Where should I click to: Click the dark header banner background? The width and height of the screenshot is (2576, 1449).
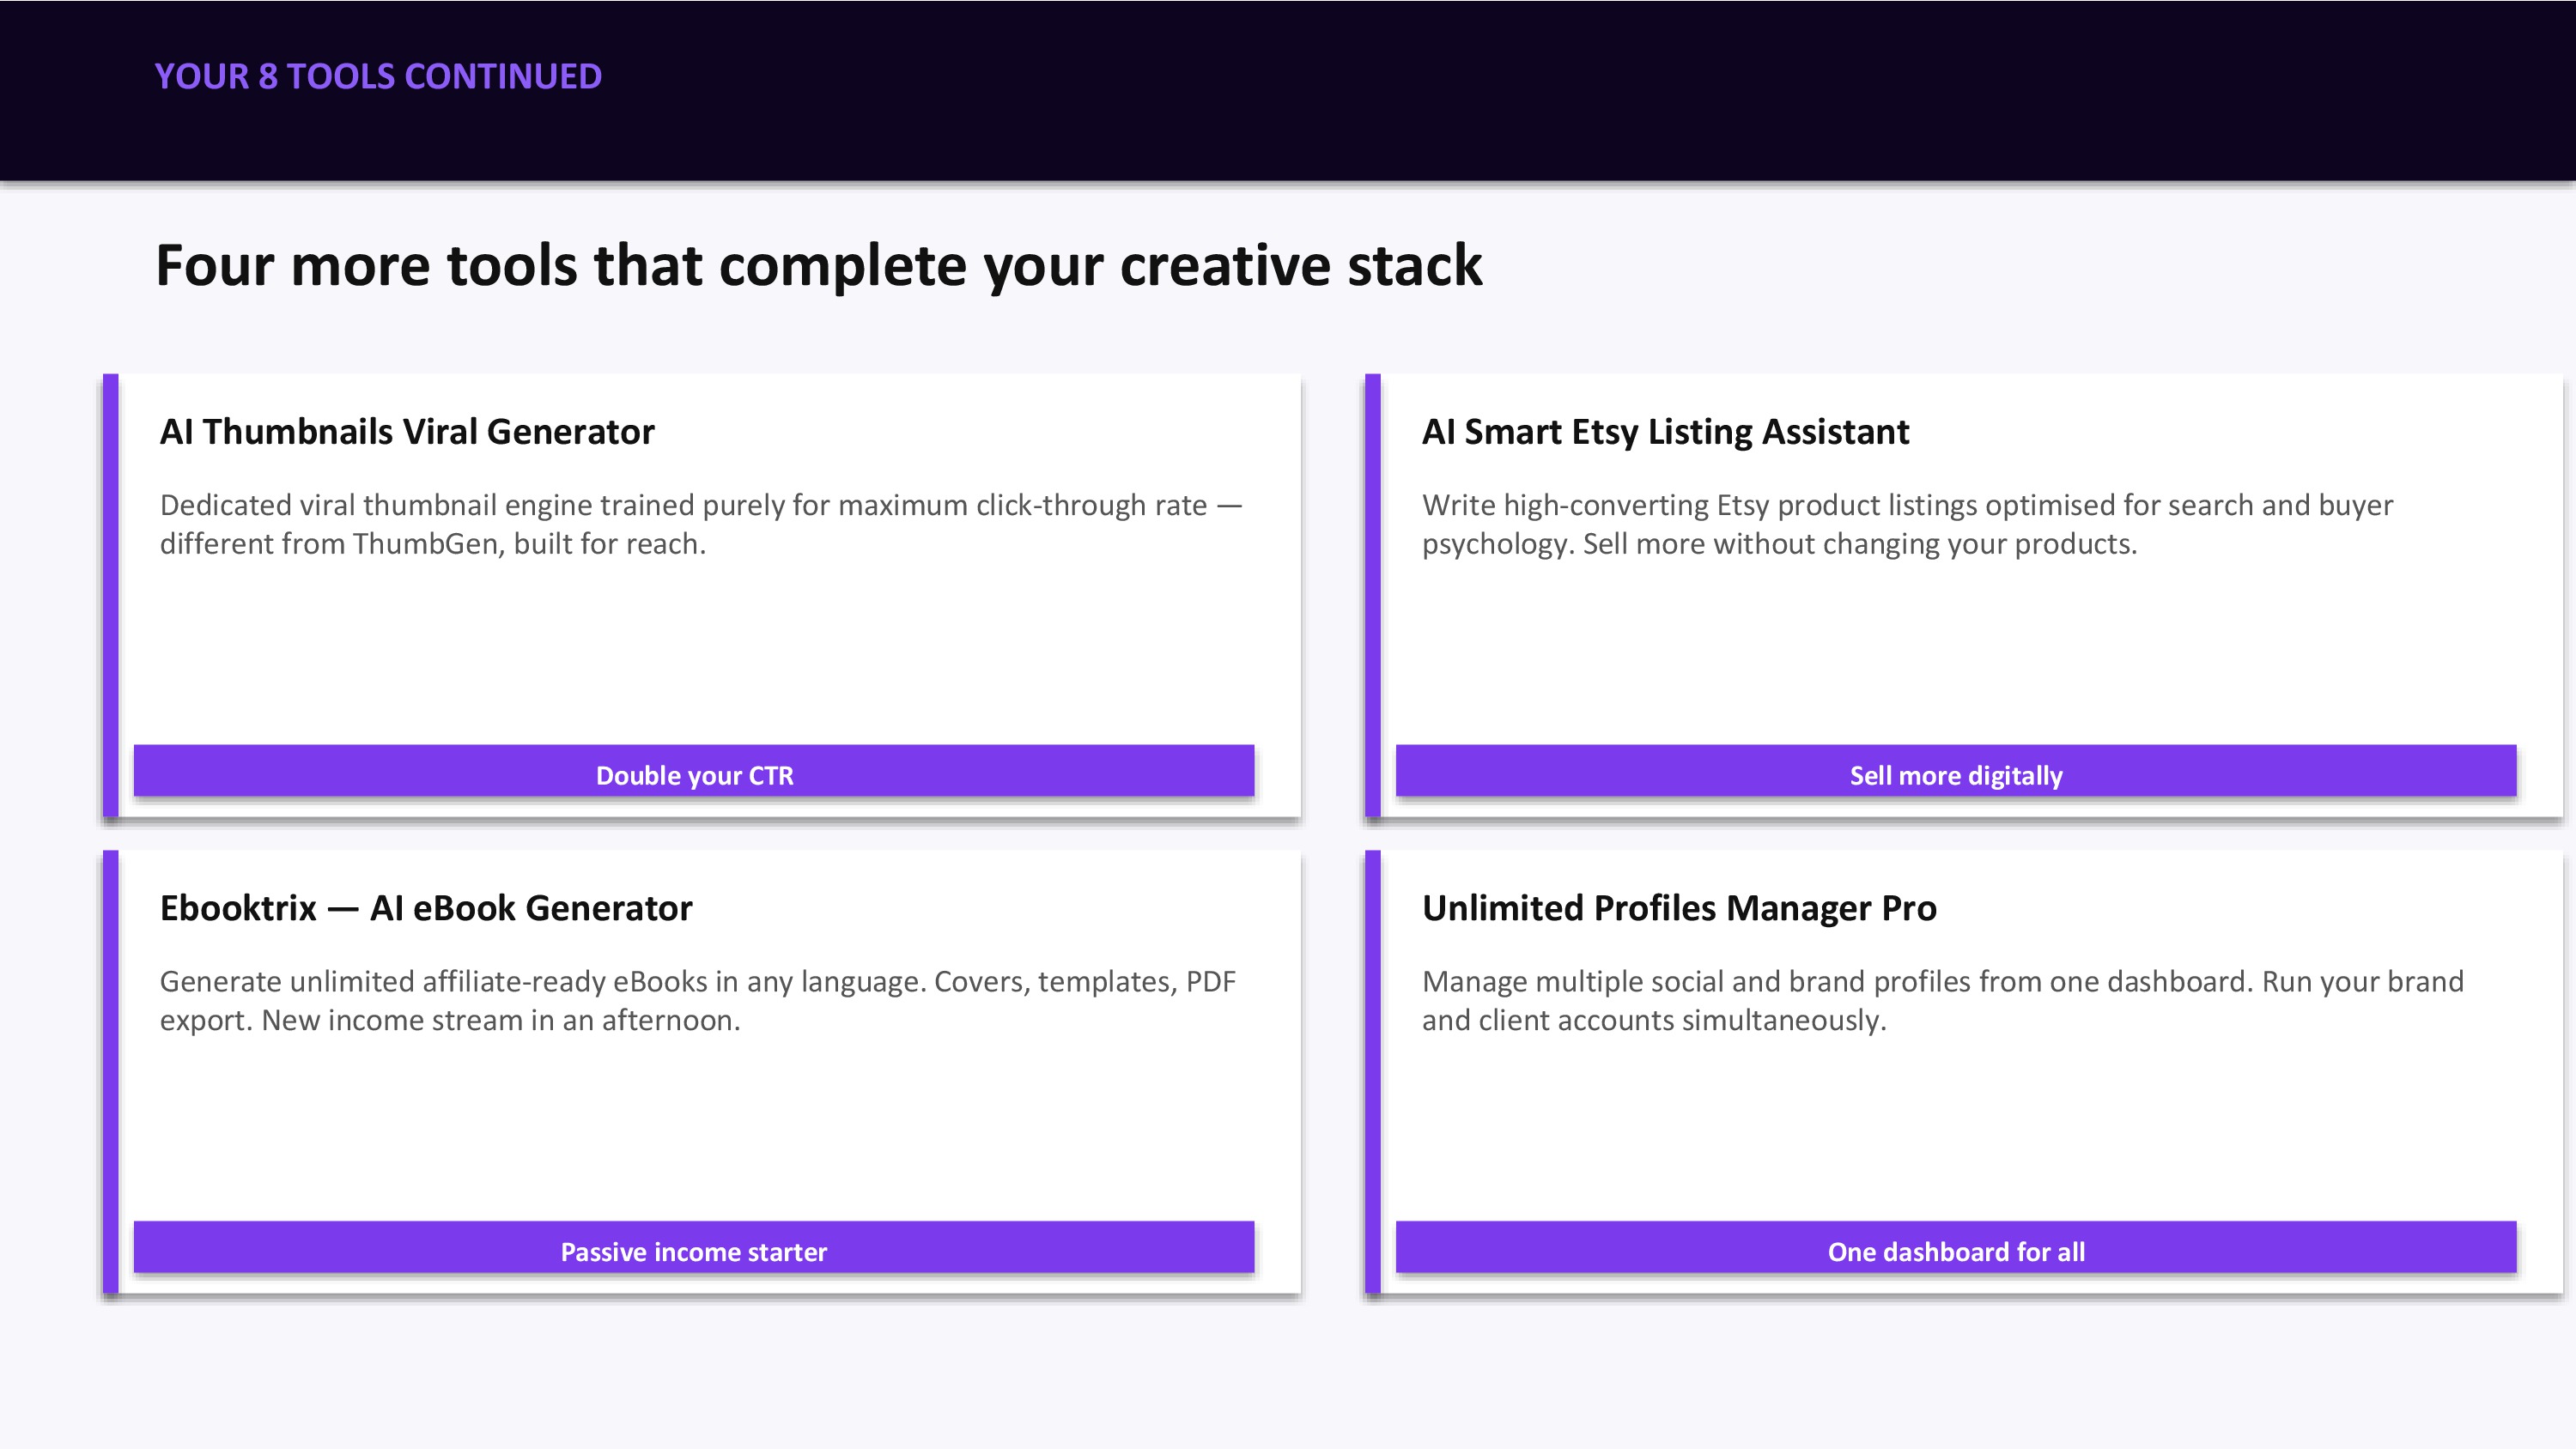[x=1500, y=90]
